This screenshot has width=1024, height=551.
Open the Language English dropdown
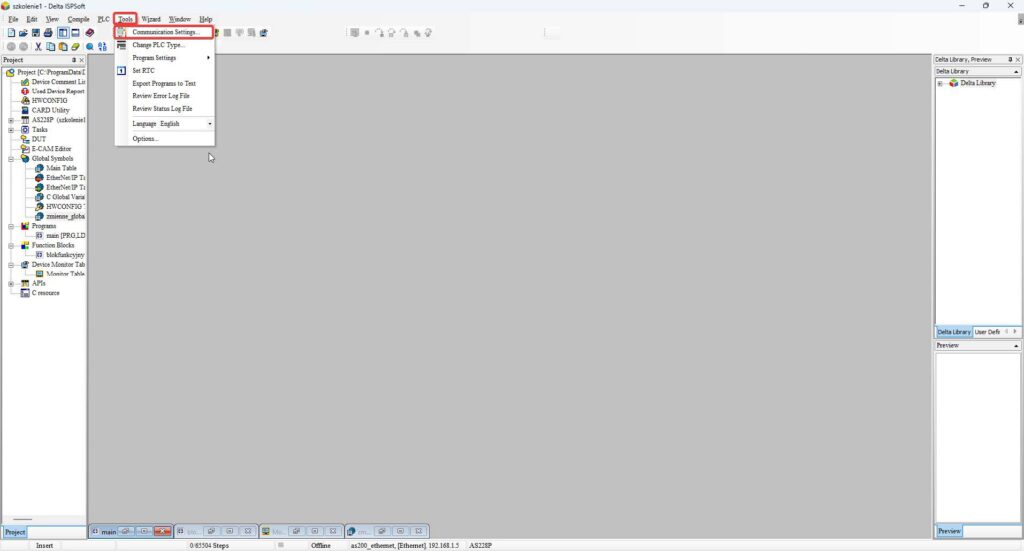(x=209, y=124)
